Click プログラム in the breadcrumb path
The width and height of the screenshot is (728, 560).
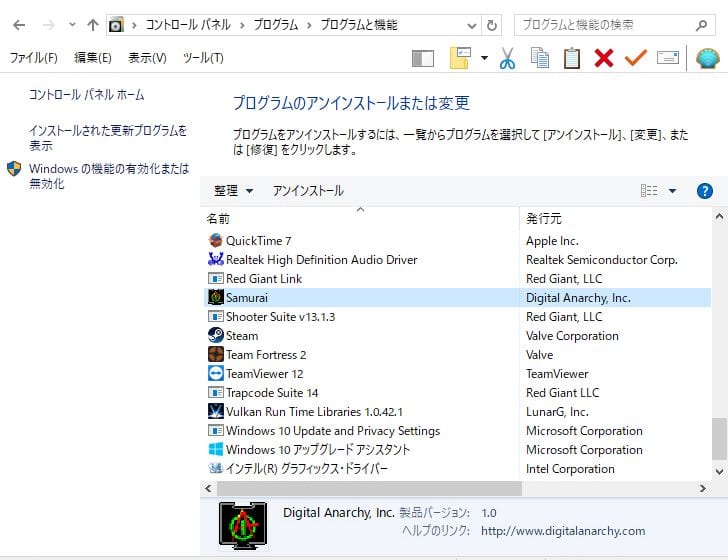(x=276, y=25)
